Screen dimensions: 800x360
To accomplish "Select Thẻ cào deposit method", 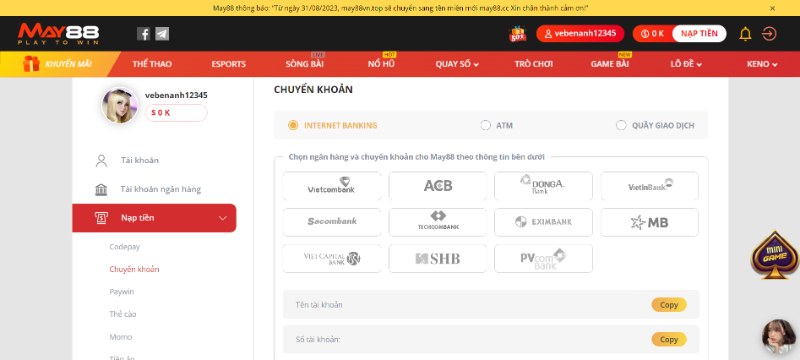I will (123, 314).
